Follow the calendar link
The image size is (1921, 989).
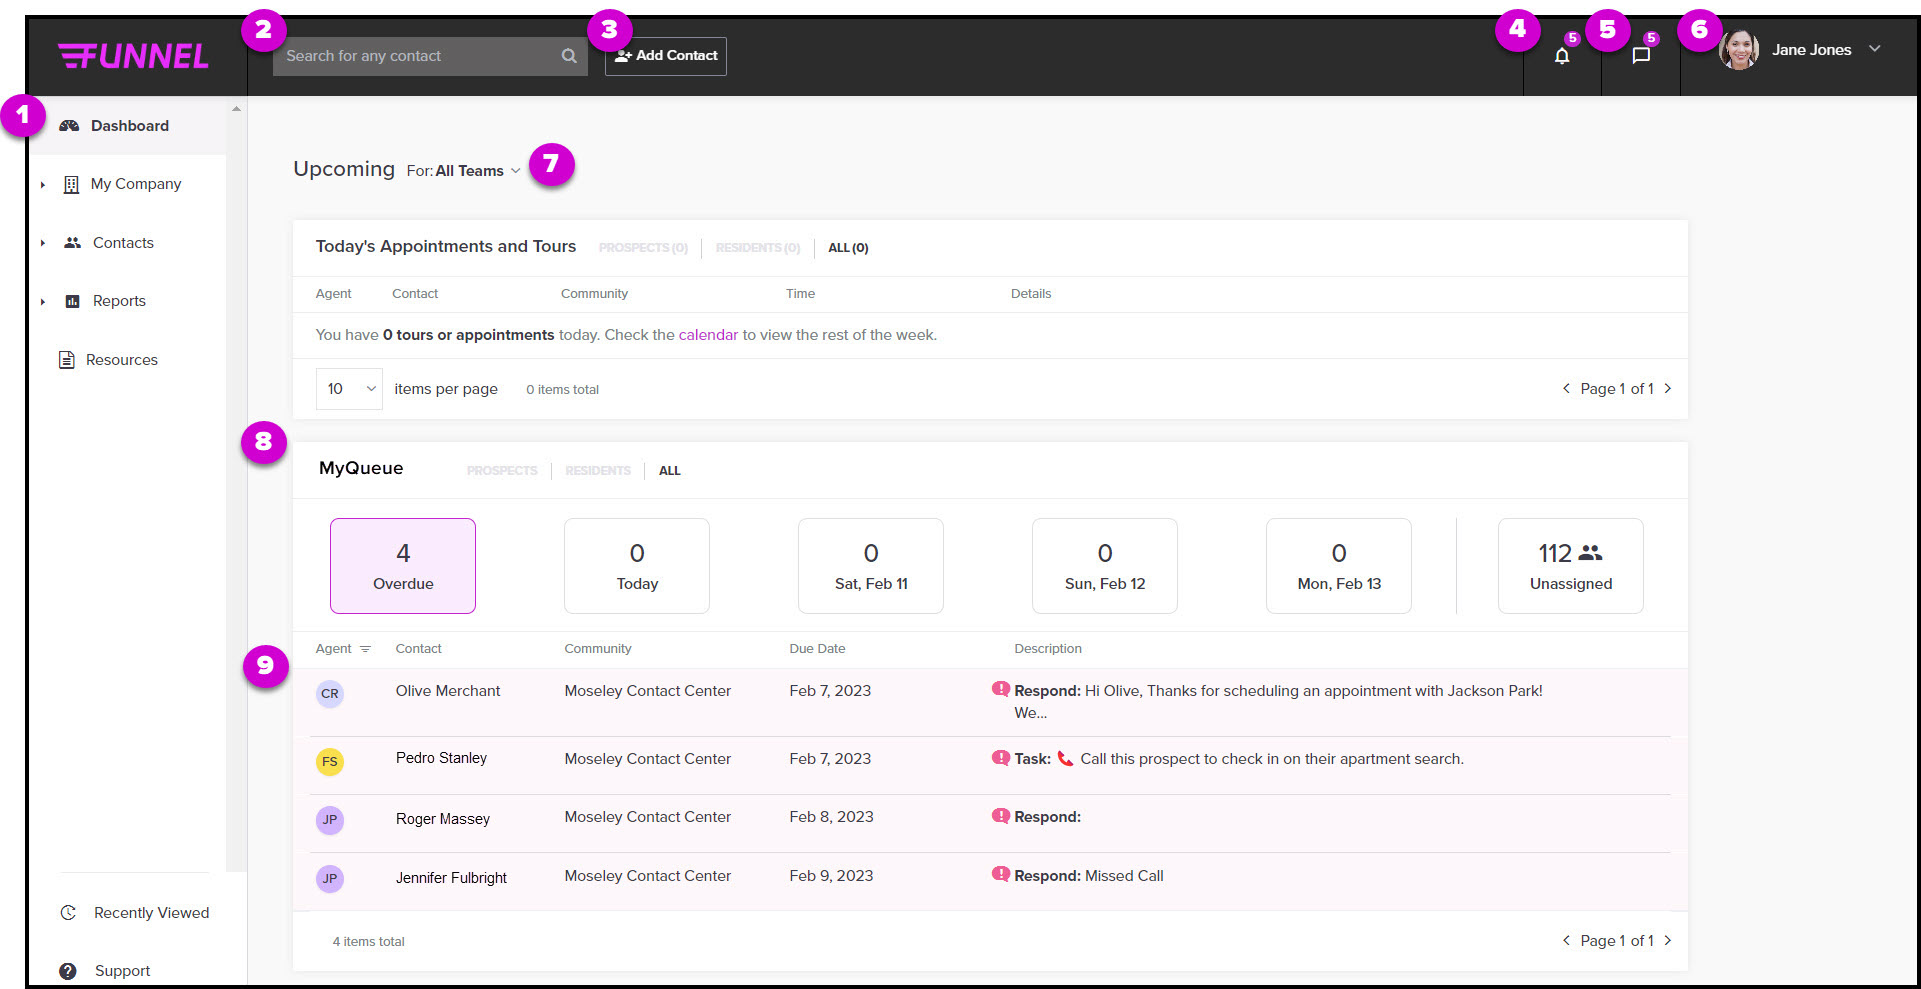pos(708,335)
